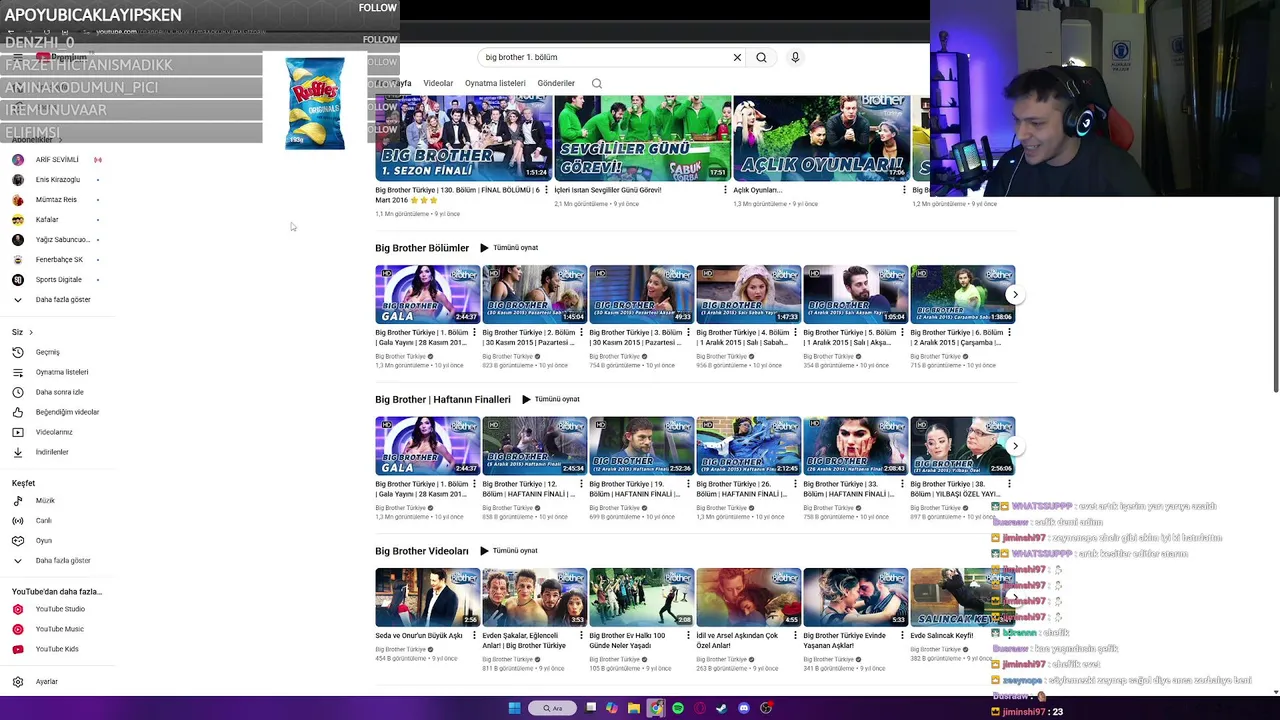Open Ayarlar settings in sidebar
Screen dimensions: 1280x720
[35, 682]
